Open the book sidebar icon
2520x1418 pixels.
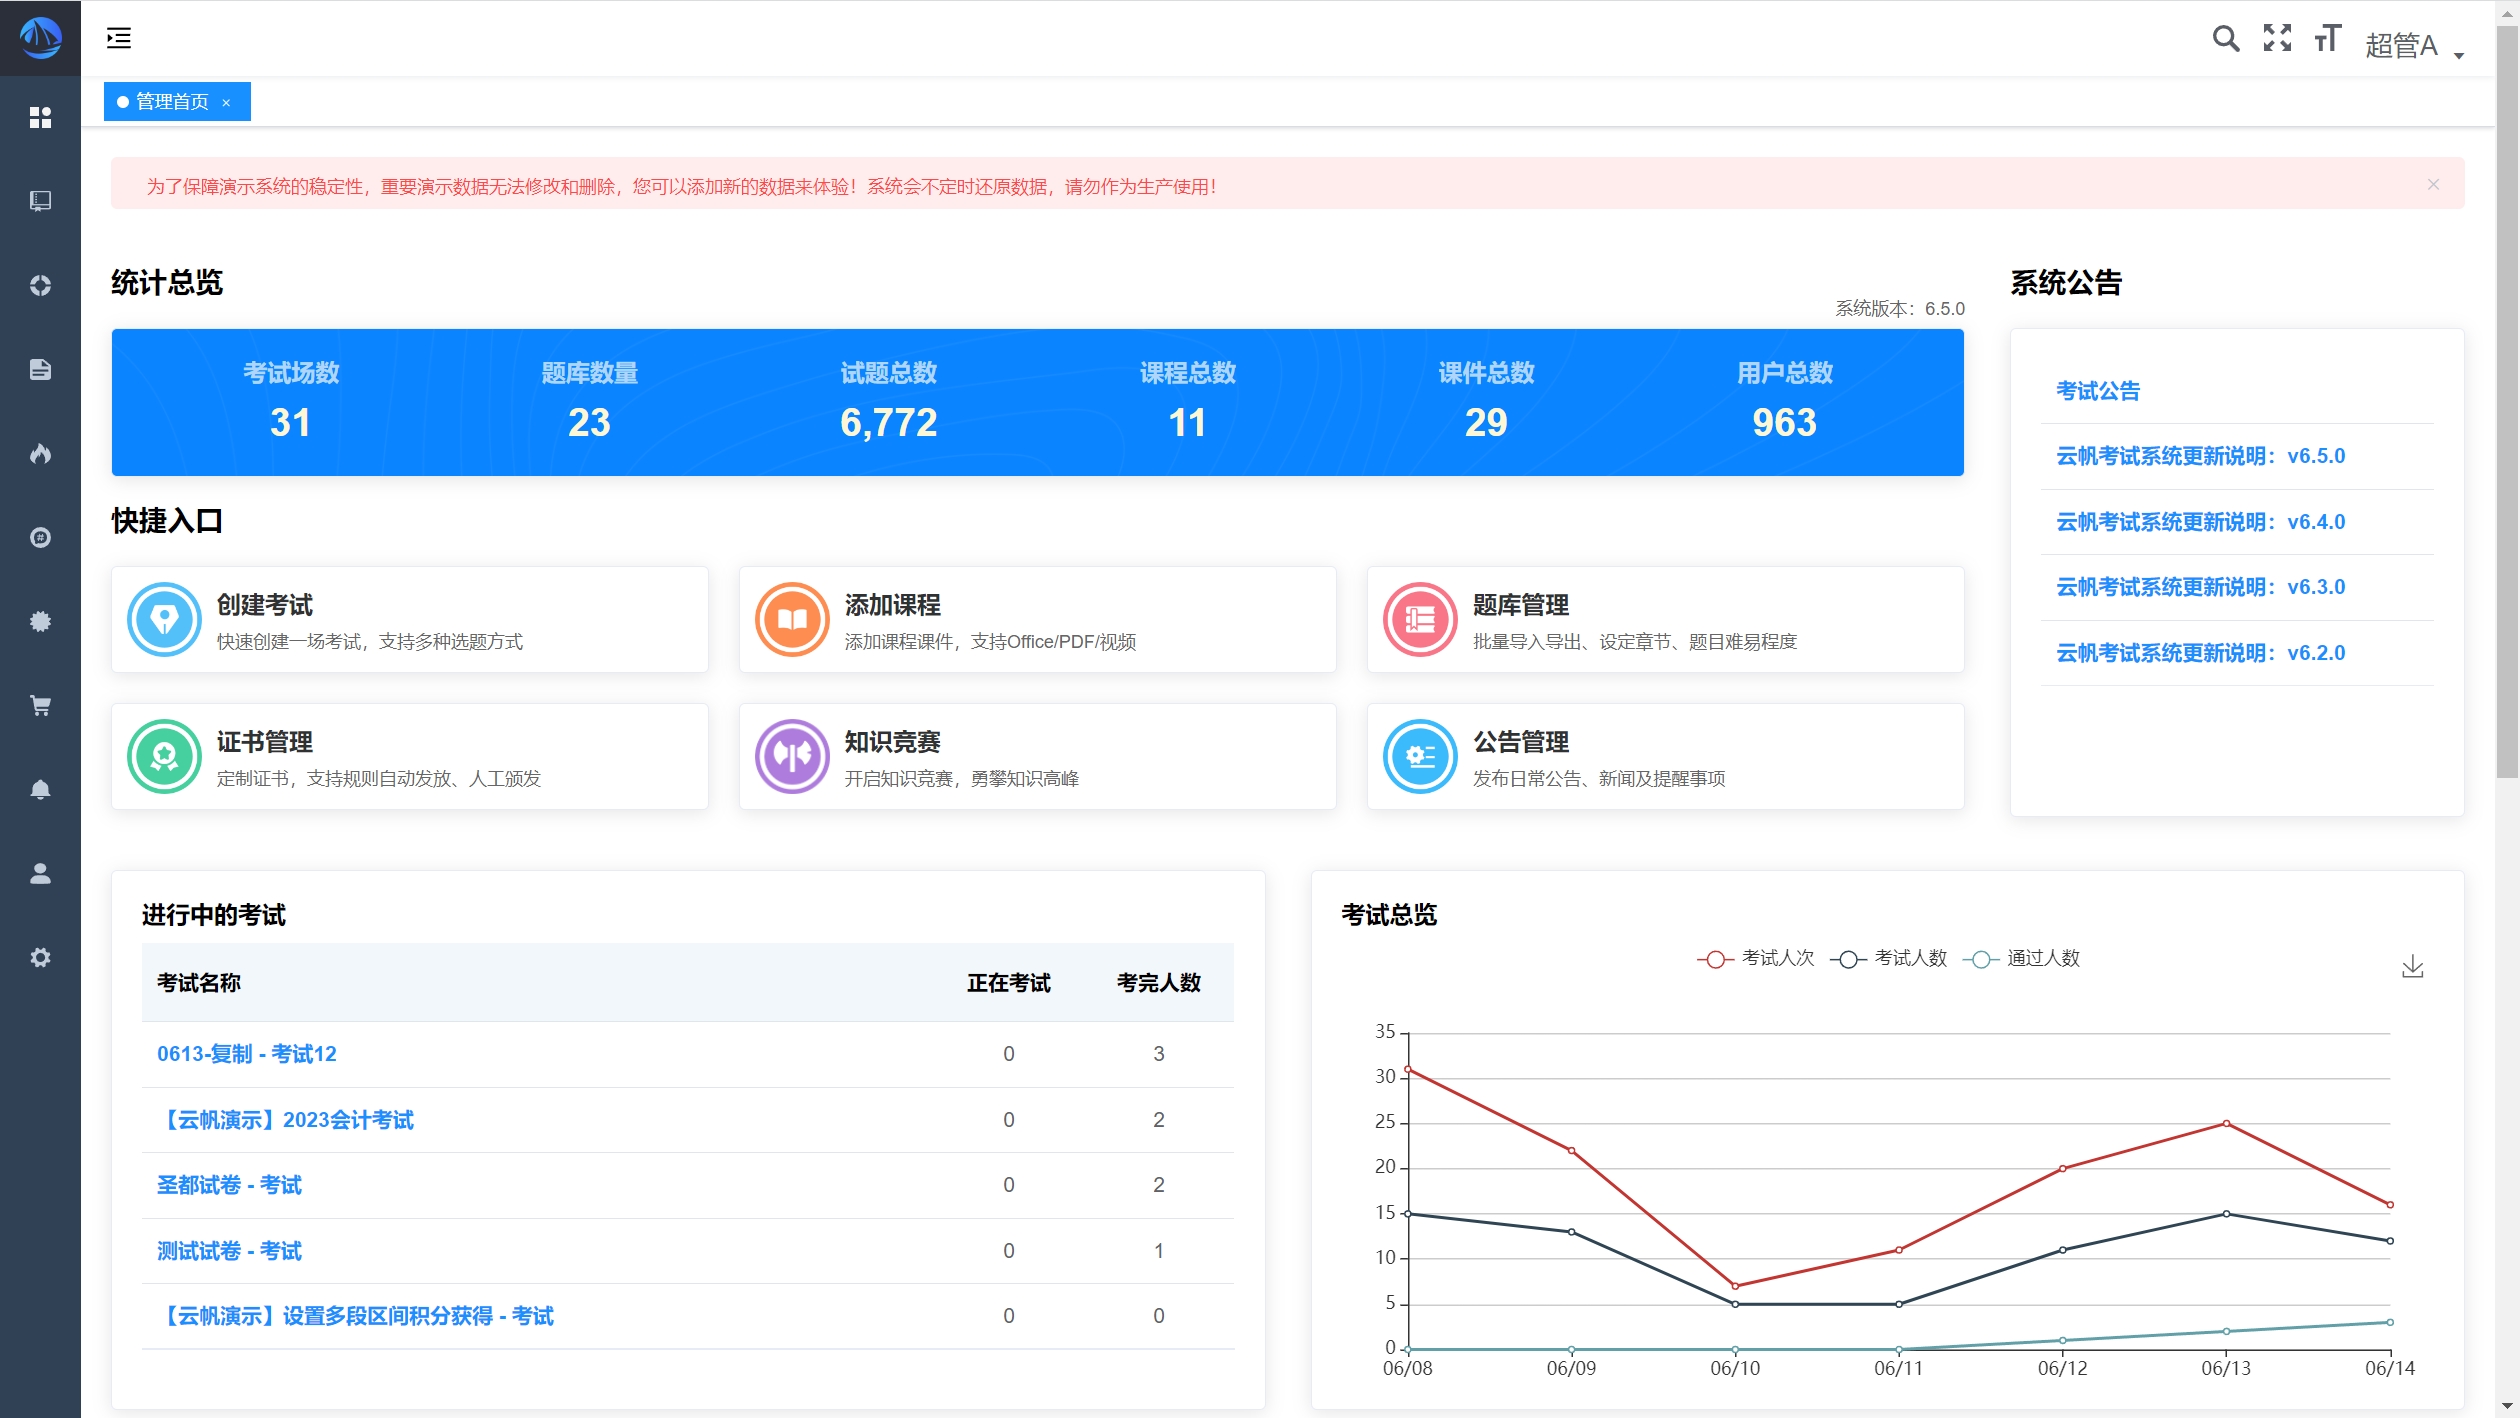[x=40, y=201]
